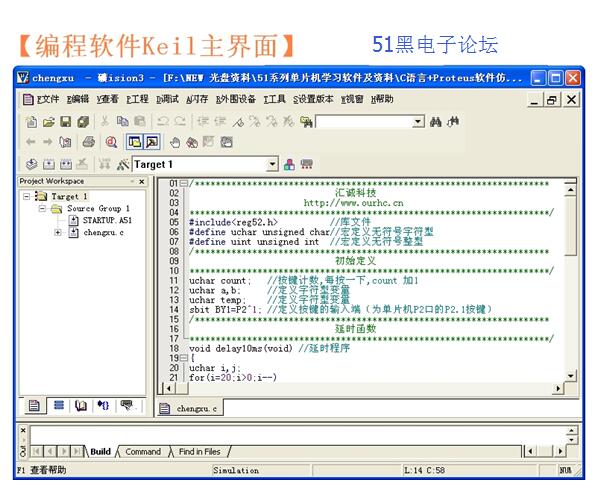Open the Books tab icon in workspace

[81, 406]
